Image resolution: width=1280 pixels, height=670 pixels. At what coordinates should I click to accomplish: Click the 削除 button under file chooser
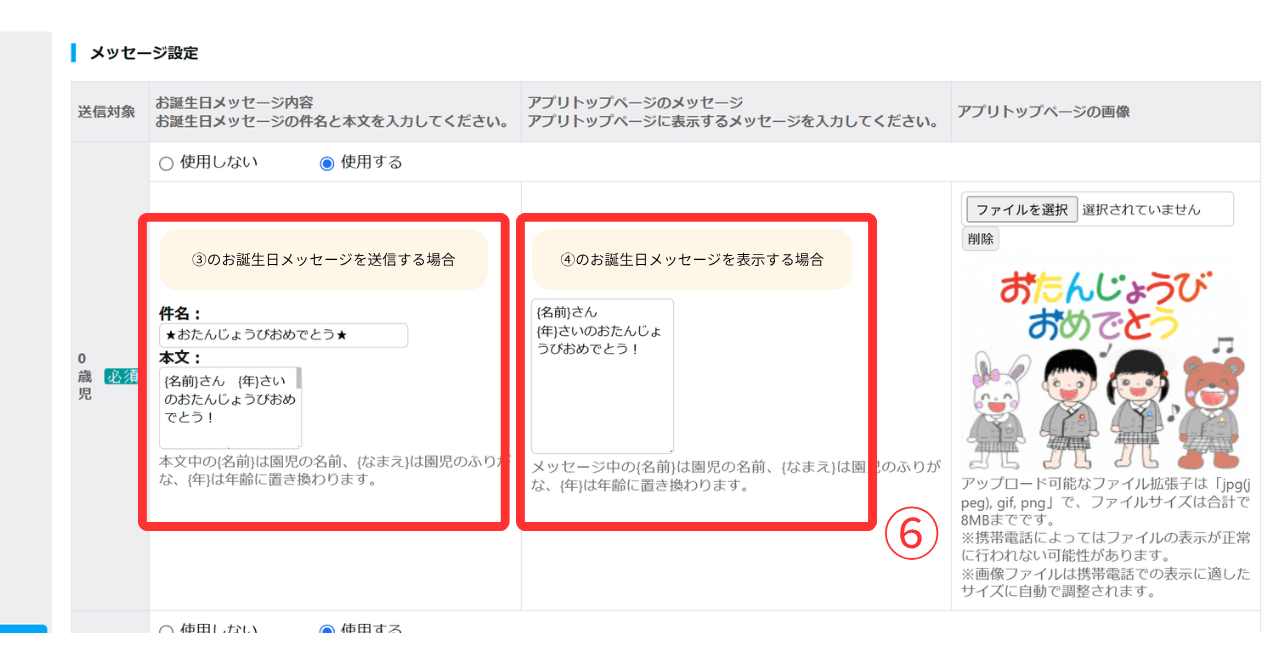[981, 239]
